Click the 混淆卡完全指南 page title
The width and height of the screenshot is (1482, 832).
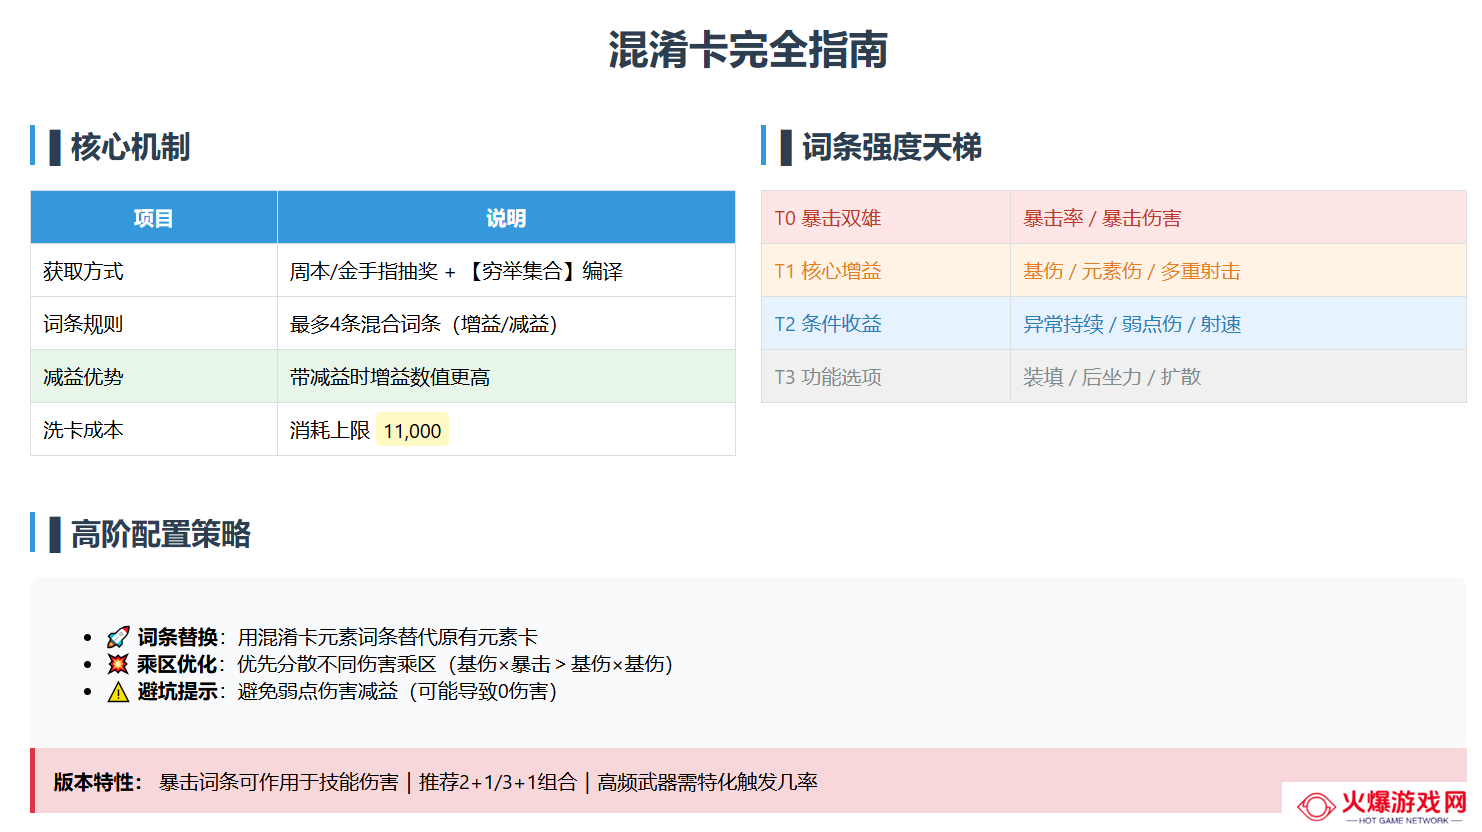point(748,49)
